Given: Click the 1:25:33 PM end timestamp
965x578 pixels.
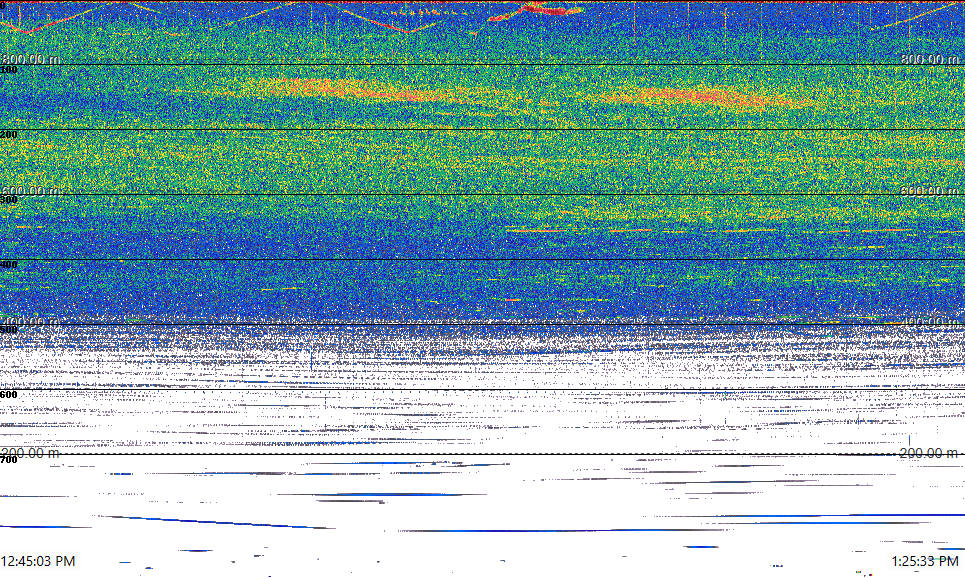Looking at the screenshot, I should coord(925,561).
